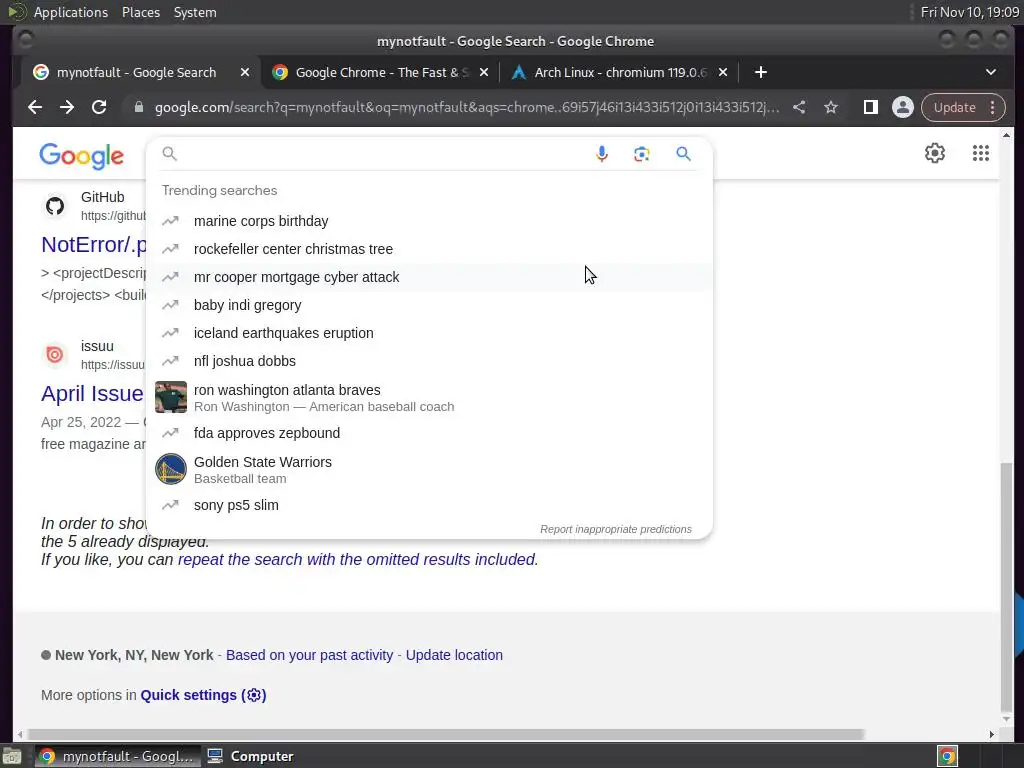Click the Ron Washington thumbnail photo
The width and height of the screenshot is (1024, 768).
click(x=171, y=397)
